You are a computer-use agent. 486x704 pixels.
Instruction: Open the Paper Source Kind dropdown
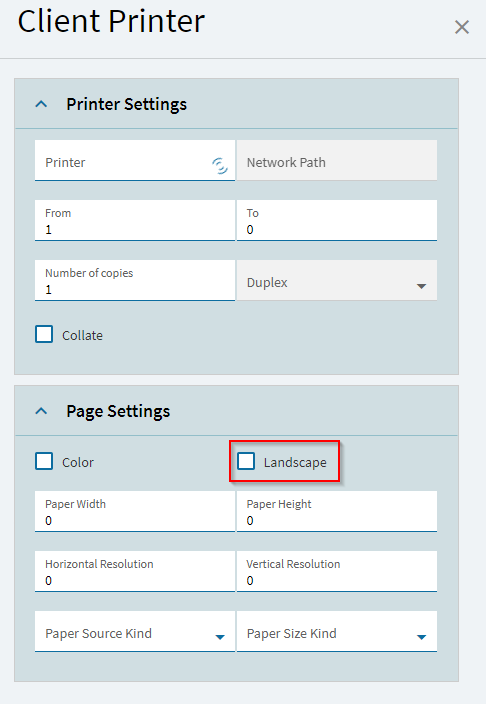click(x=135, y=632)
